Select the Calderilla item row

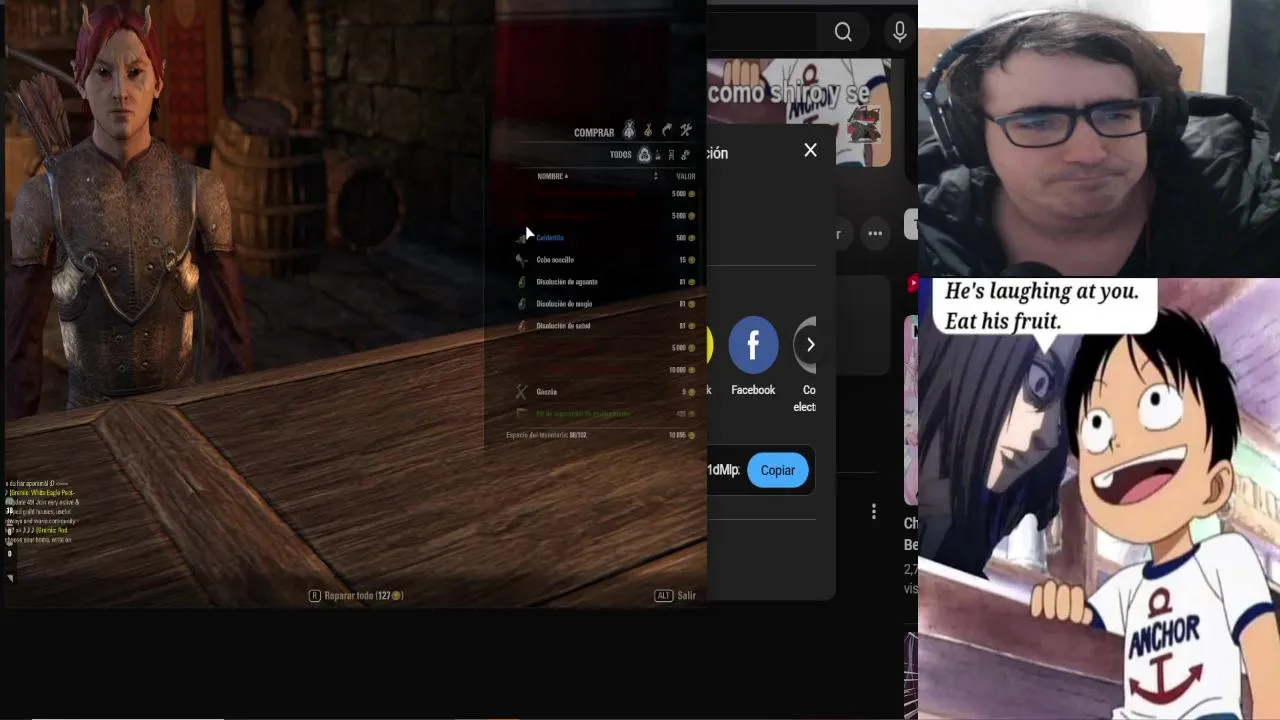point(604,238)
